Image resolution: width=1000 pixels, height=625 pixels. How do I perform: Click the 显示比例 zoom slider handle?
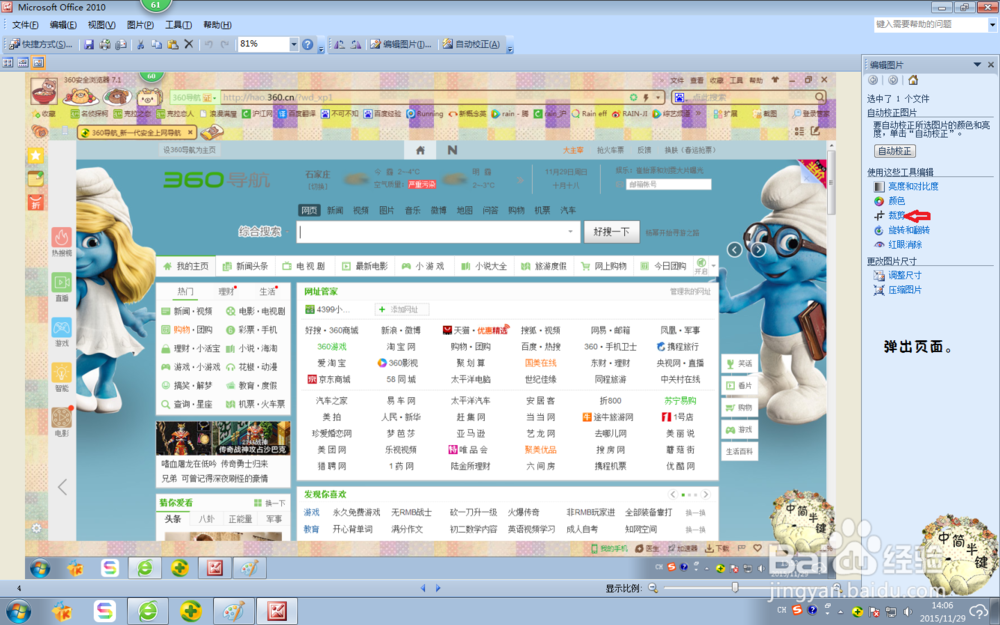735,588
